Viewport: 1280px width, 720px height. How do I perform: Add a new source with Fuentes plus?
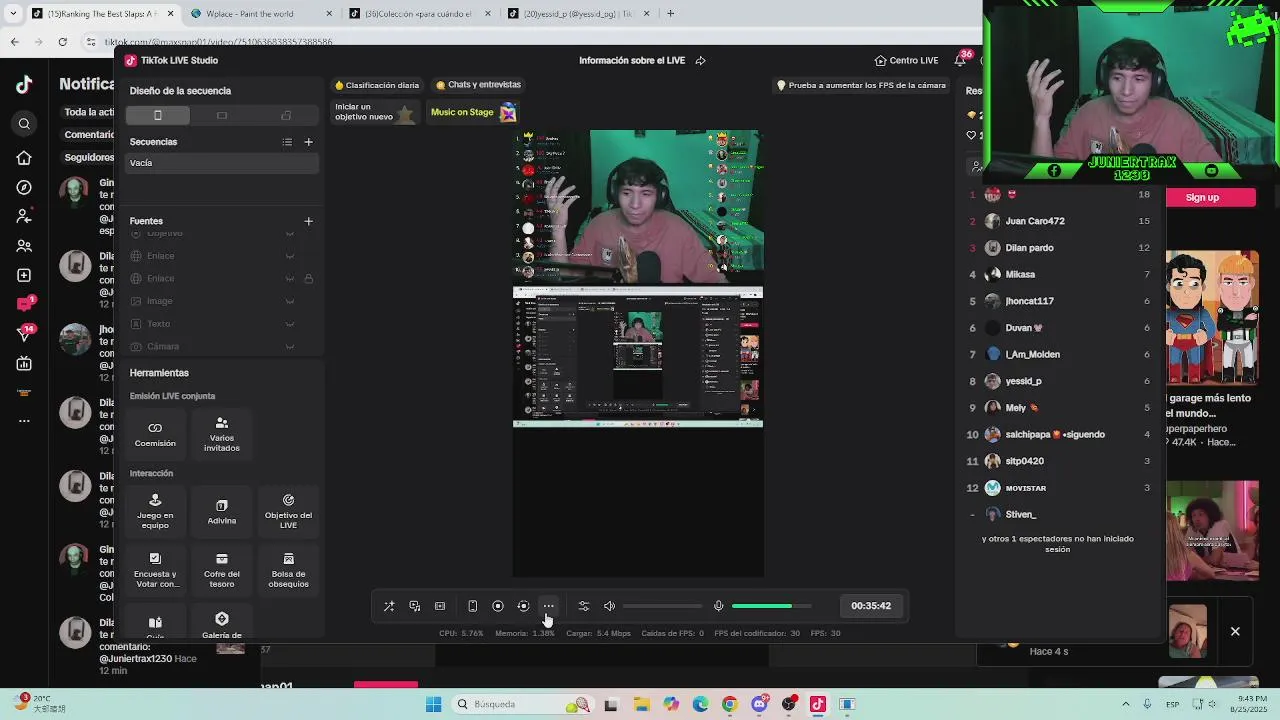click(308, 221)
